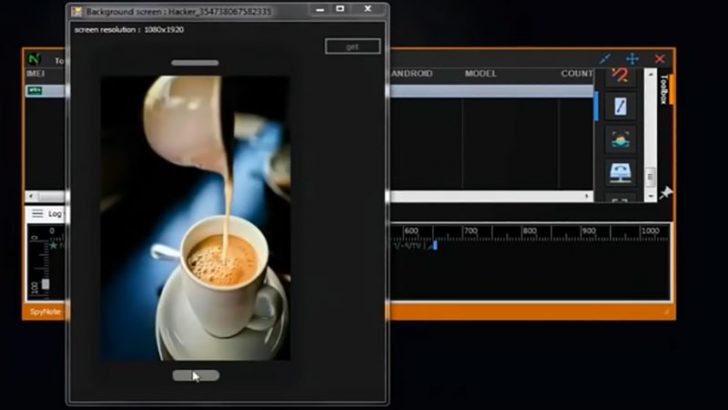Click the top grey pill handle above the preview
The width and height of the screenshot is (728, 410).
tap(195, 63)
